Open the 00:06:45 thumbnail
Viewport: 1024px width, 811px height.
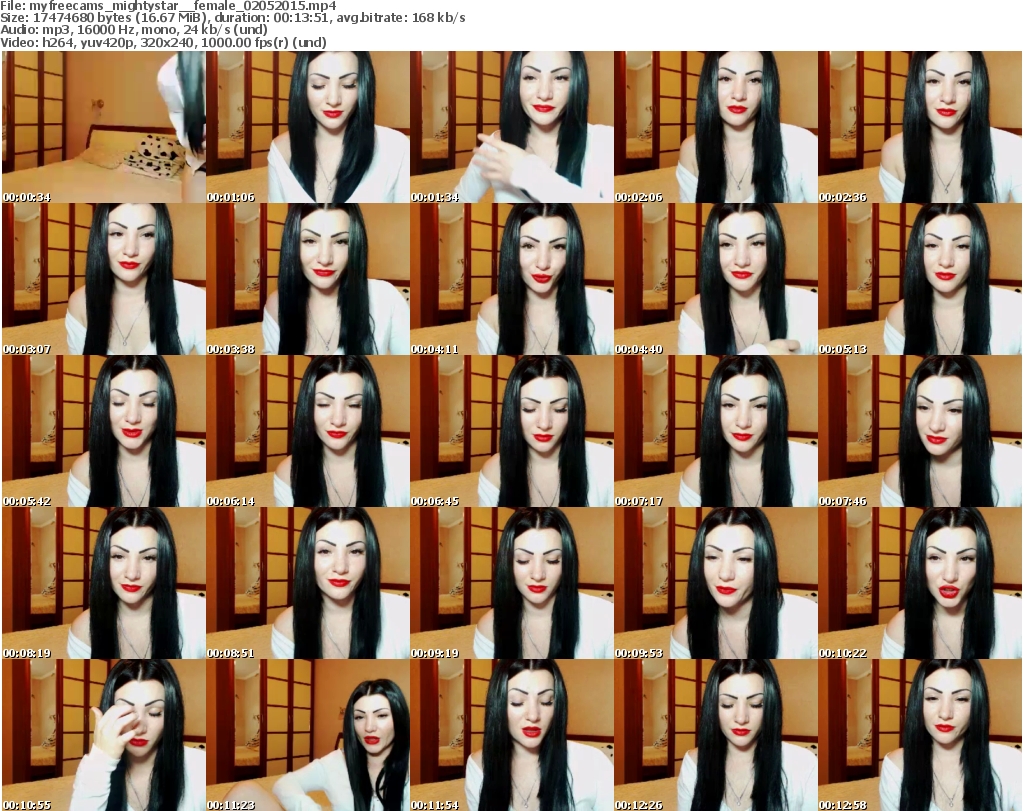[511, 432]
